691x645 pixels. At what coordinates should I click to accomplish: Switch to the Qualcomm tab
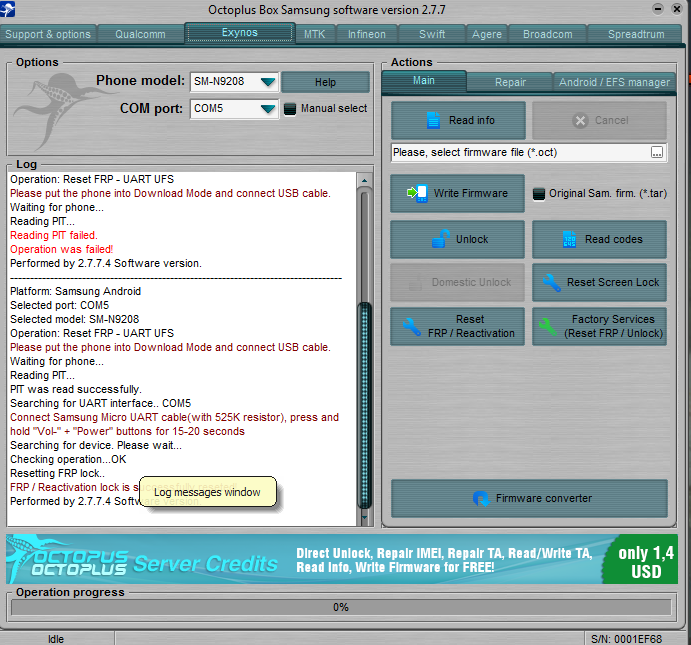pyautogui.click(x=140, y=34)
